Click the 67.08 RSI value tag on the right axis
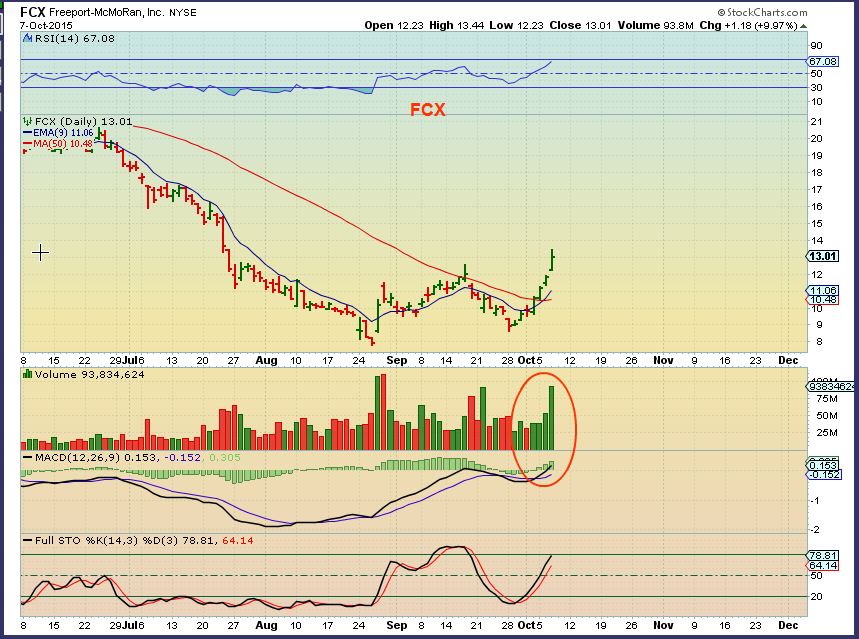Image resolution: width=859 pixels, height=639 pixels. point(823,61)
